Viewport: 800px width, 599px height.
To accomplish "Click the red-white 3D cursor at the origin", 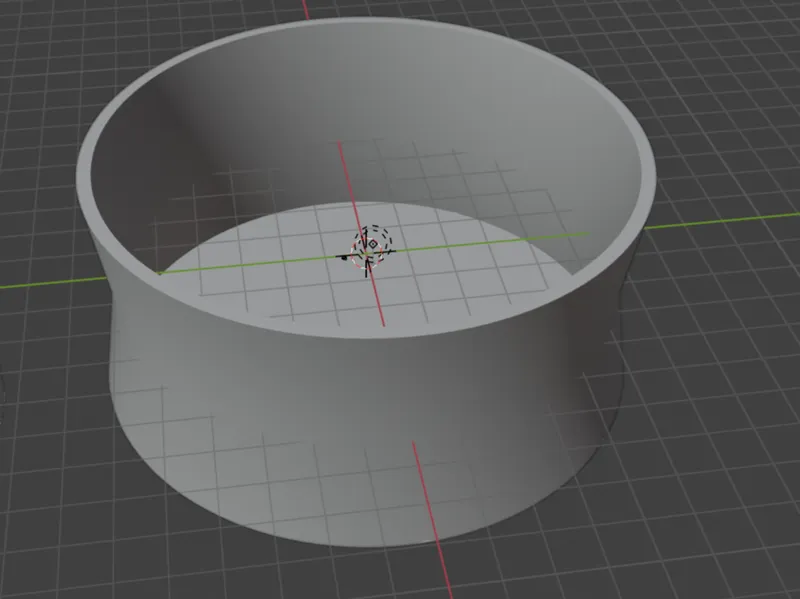I will tap(366, 254).
